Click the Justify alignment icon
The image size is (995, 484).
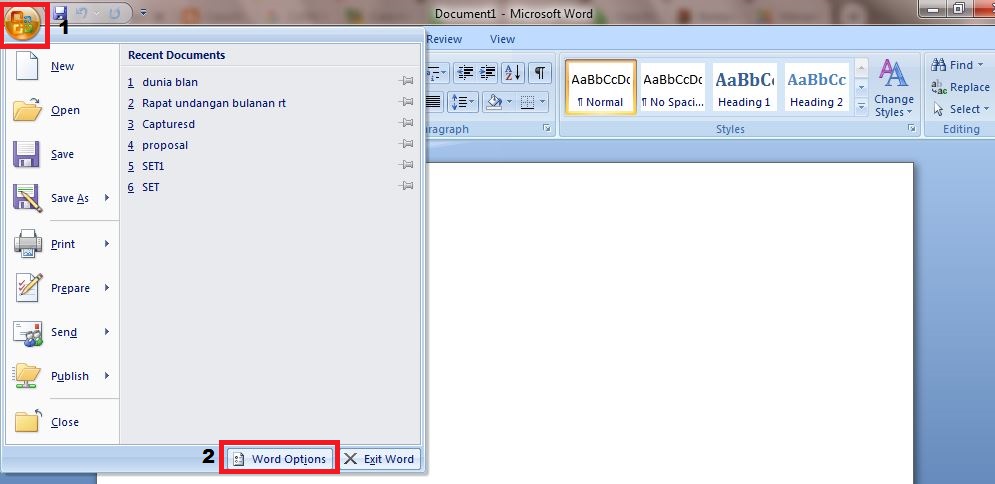click(x=434, y=101)
